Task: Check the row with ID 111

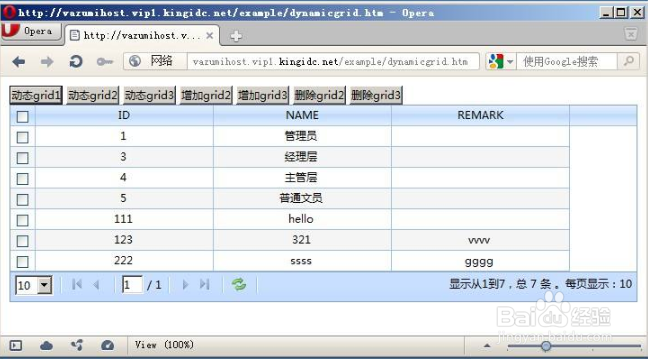Action: (23, 220)
